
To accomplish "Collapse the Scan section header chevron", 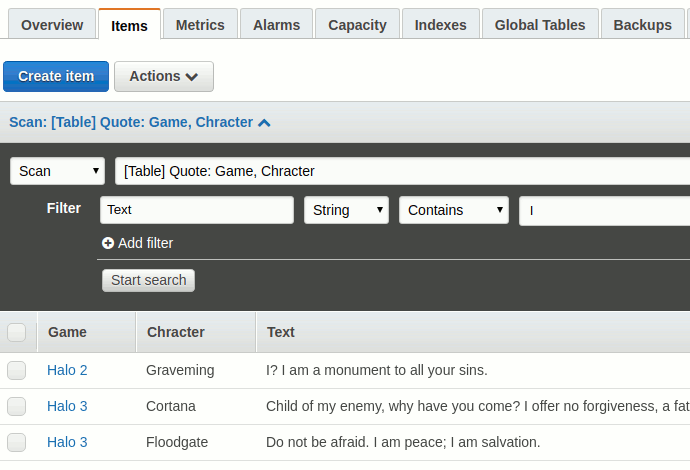I will (x=264, y=122).
